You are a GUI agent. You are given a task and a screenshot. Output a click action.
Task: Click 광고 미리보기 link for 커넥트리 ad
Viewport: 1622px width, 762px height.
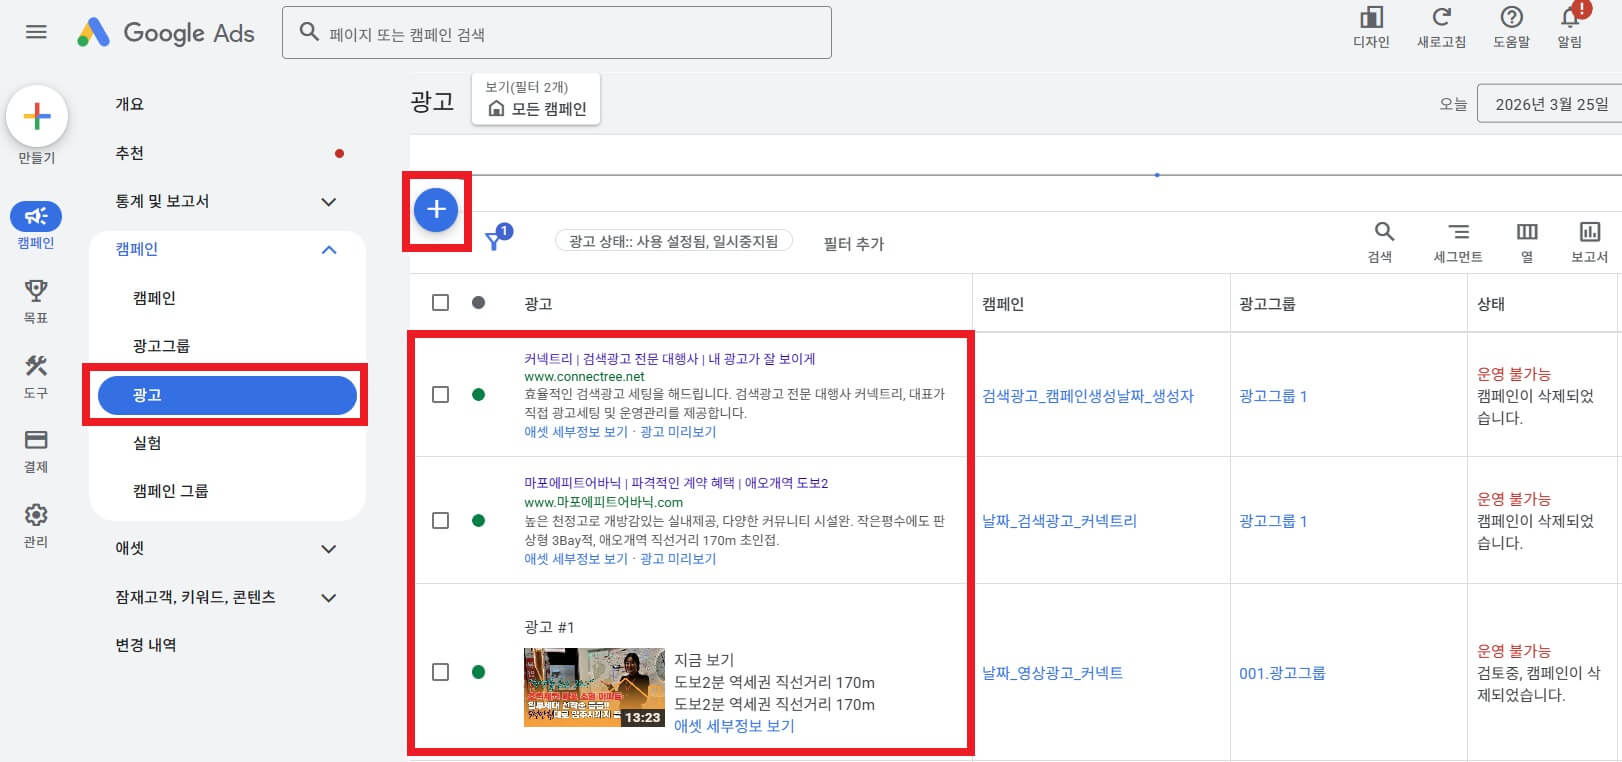[x=678, y=432]
